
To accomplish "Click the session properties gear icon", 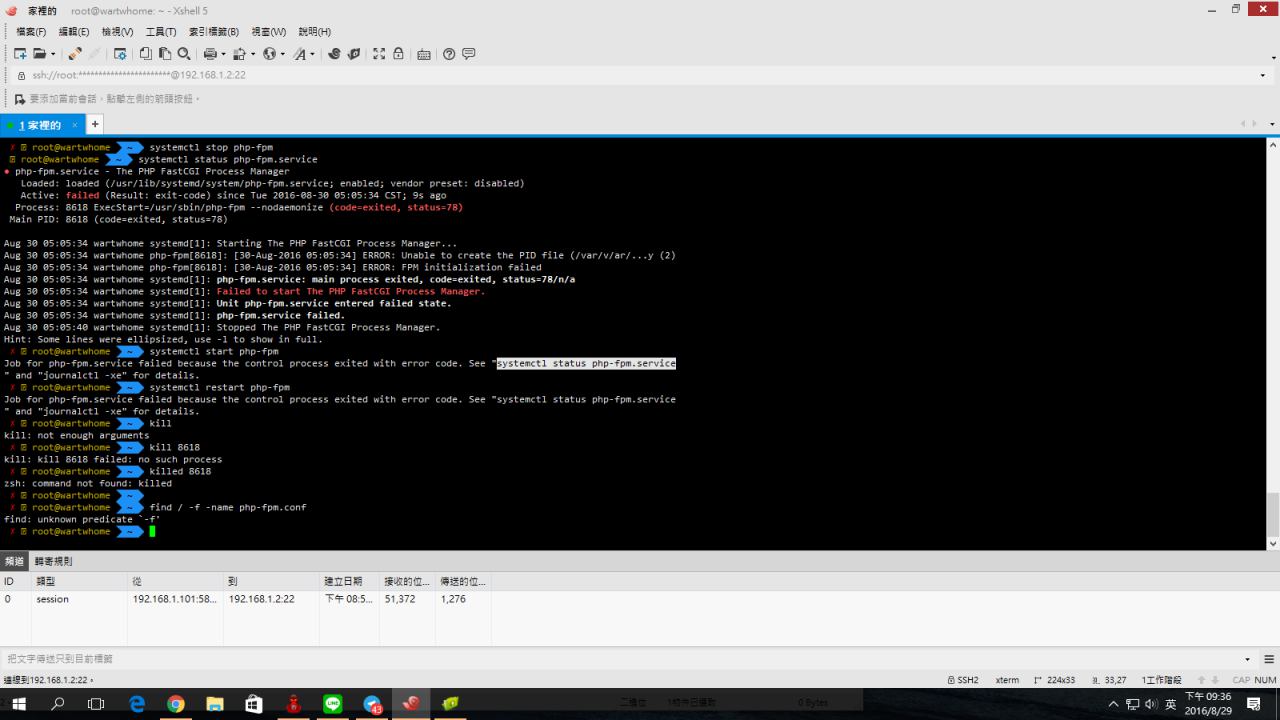I will tap(120, 54).
